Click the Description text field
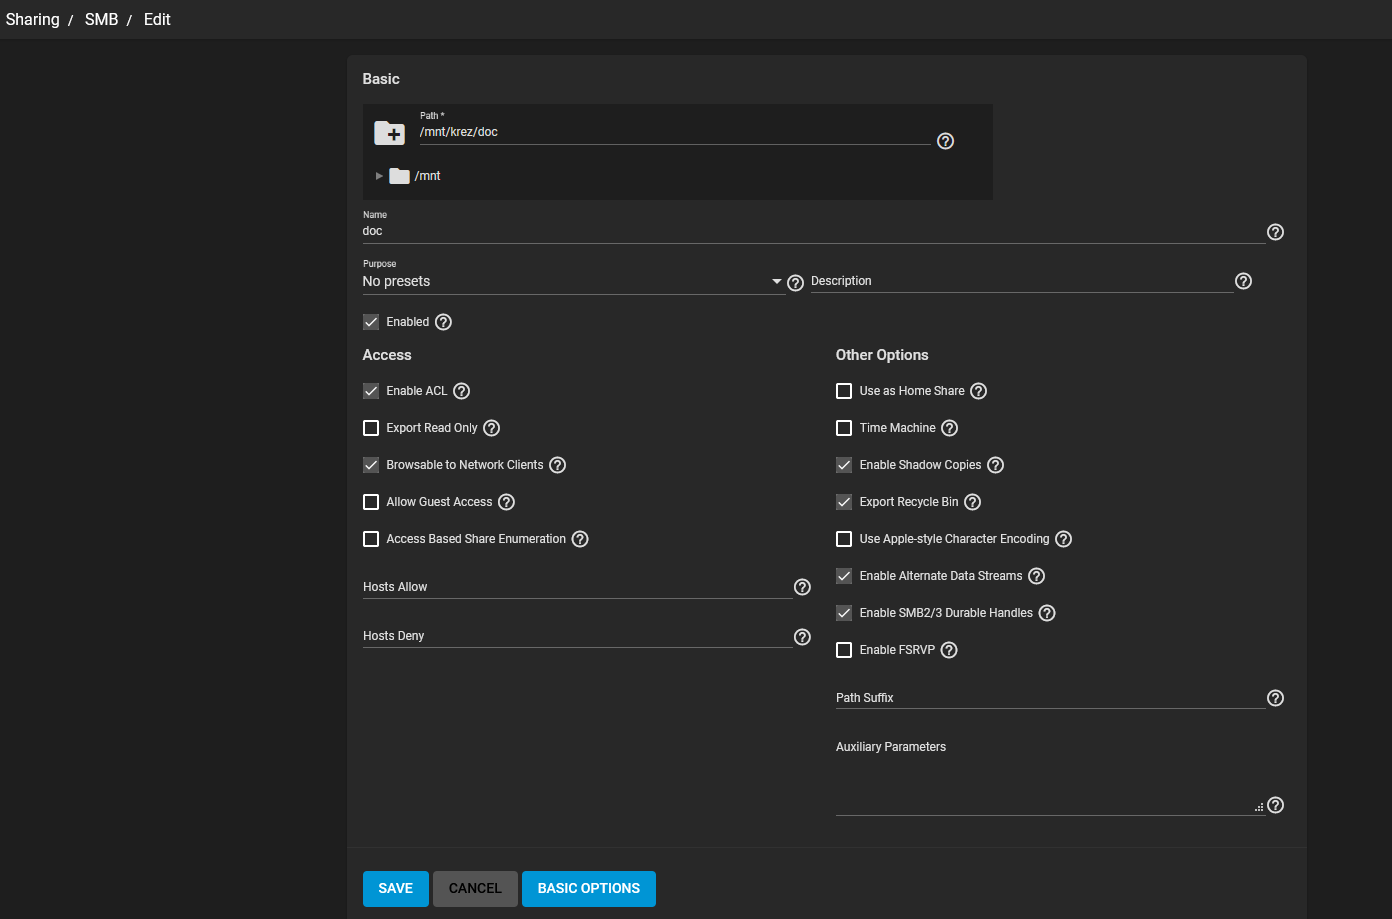 point(1020,281)
